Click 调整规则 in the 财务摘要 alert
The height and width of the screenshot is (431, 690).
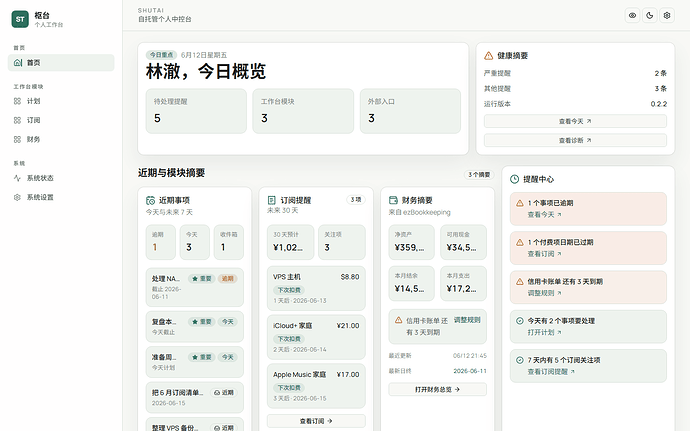pyautogui.click(x=467, y=320)
